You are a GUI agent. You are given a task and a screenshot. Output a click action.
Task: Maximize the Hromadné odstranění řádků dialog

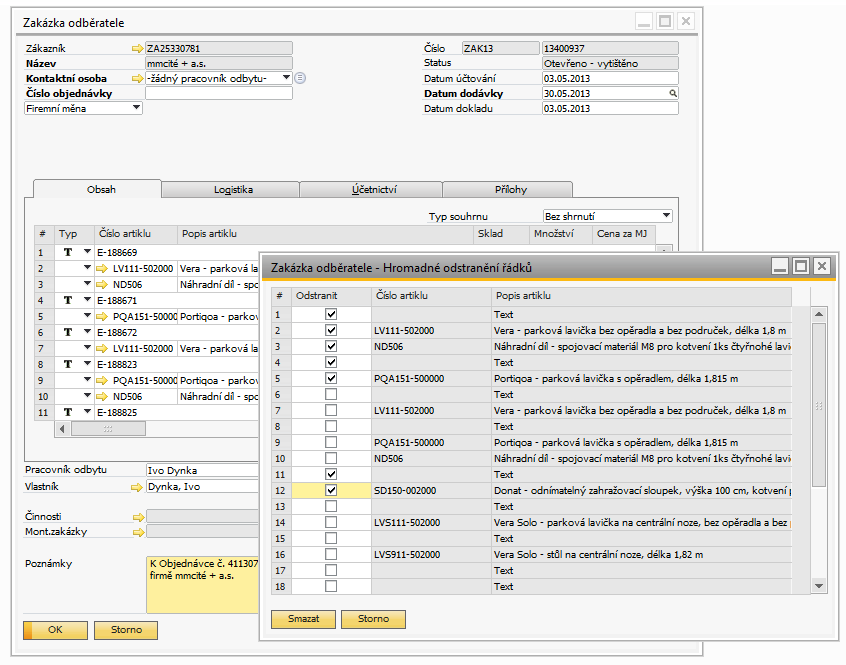801,266
